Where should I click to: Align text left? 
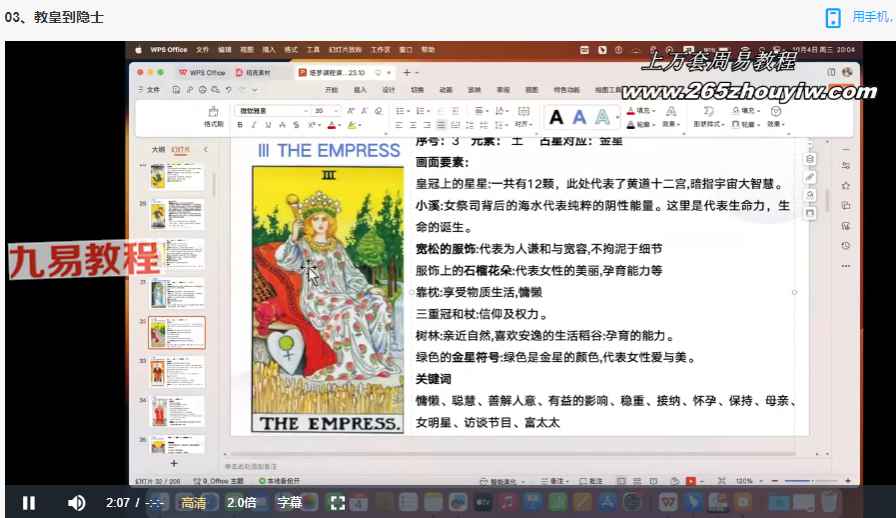(x=399, y=125)
